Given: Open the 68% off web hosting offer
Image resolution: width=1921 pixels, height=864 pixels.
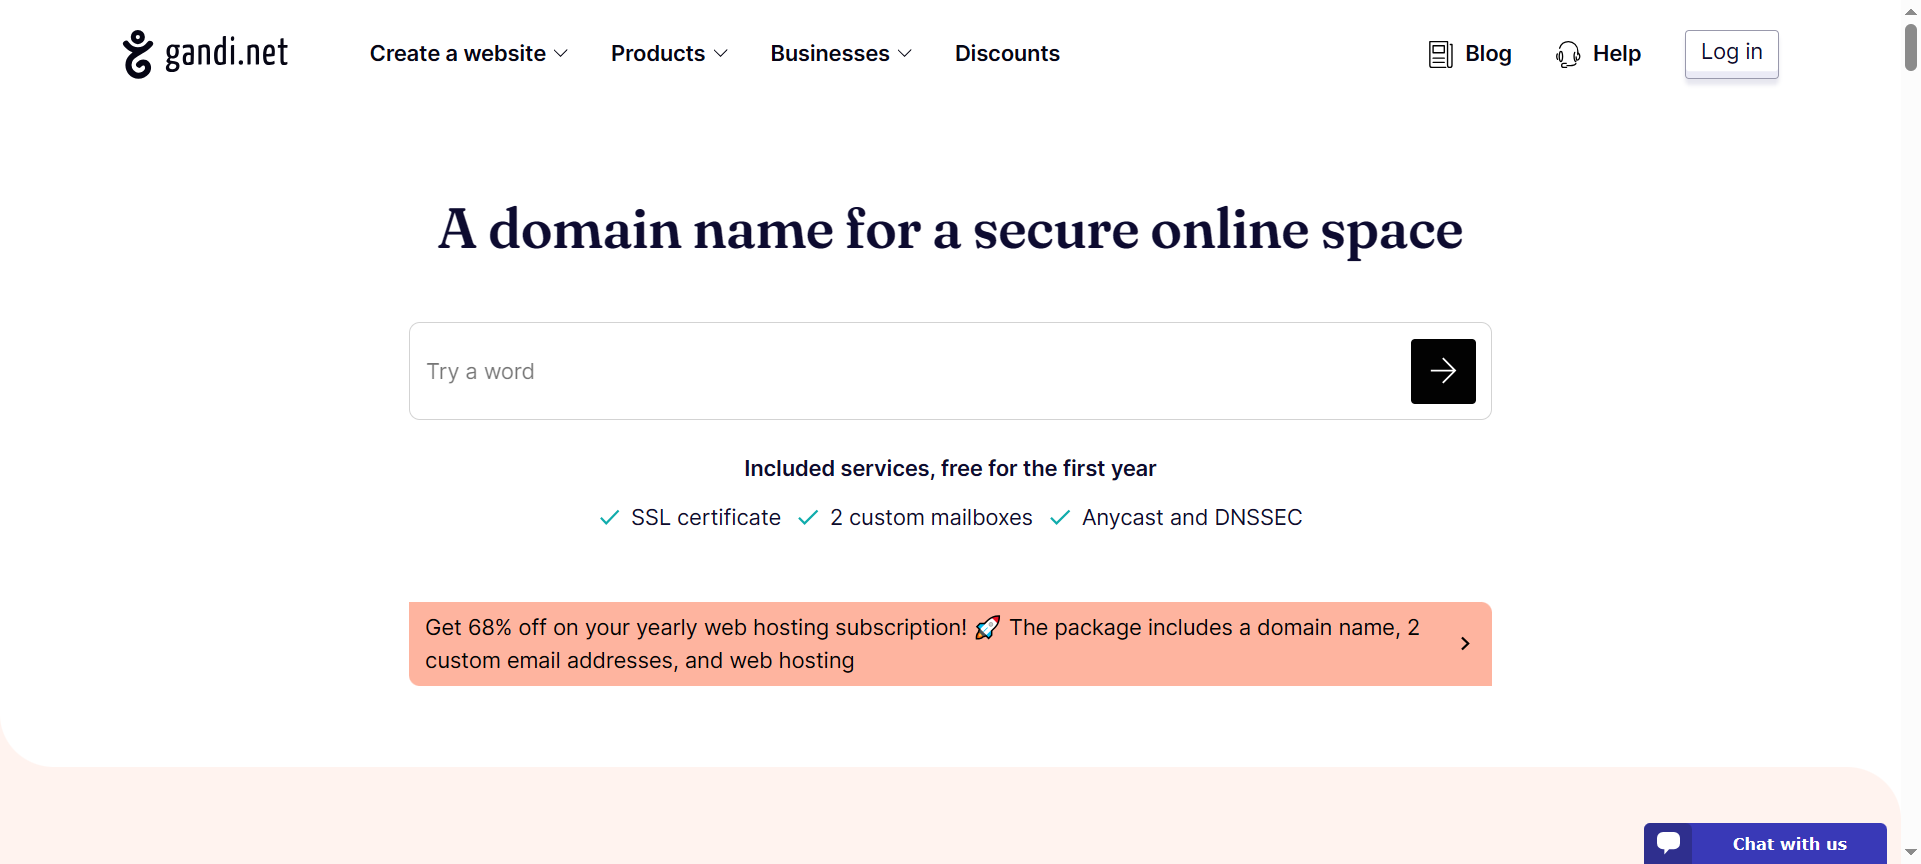Looking at the screenshot, I should [920, 644].
